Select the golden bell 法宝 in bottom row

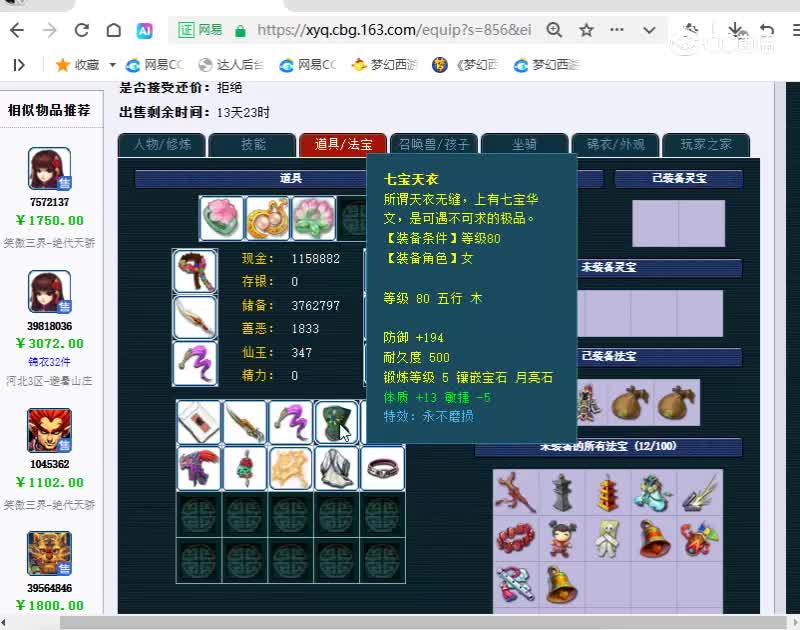(x=562, y=585)
